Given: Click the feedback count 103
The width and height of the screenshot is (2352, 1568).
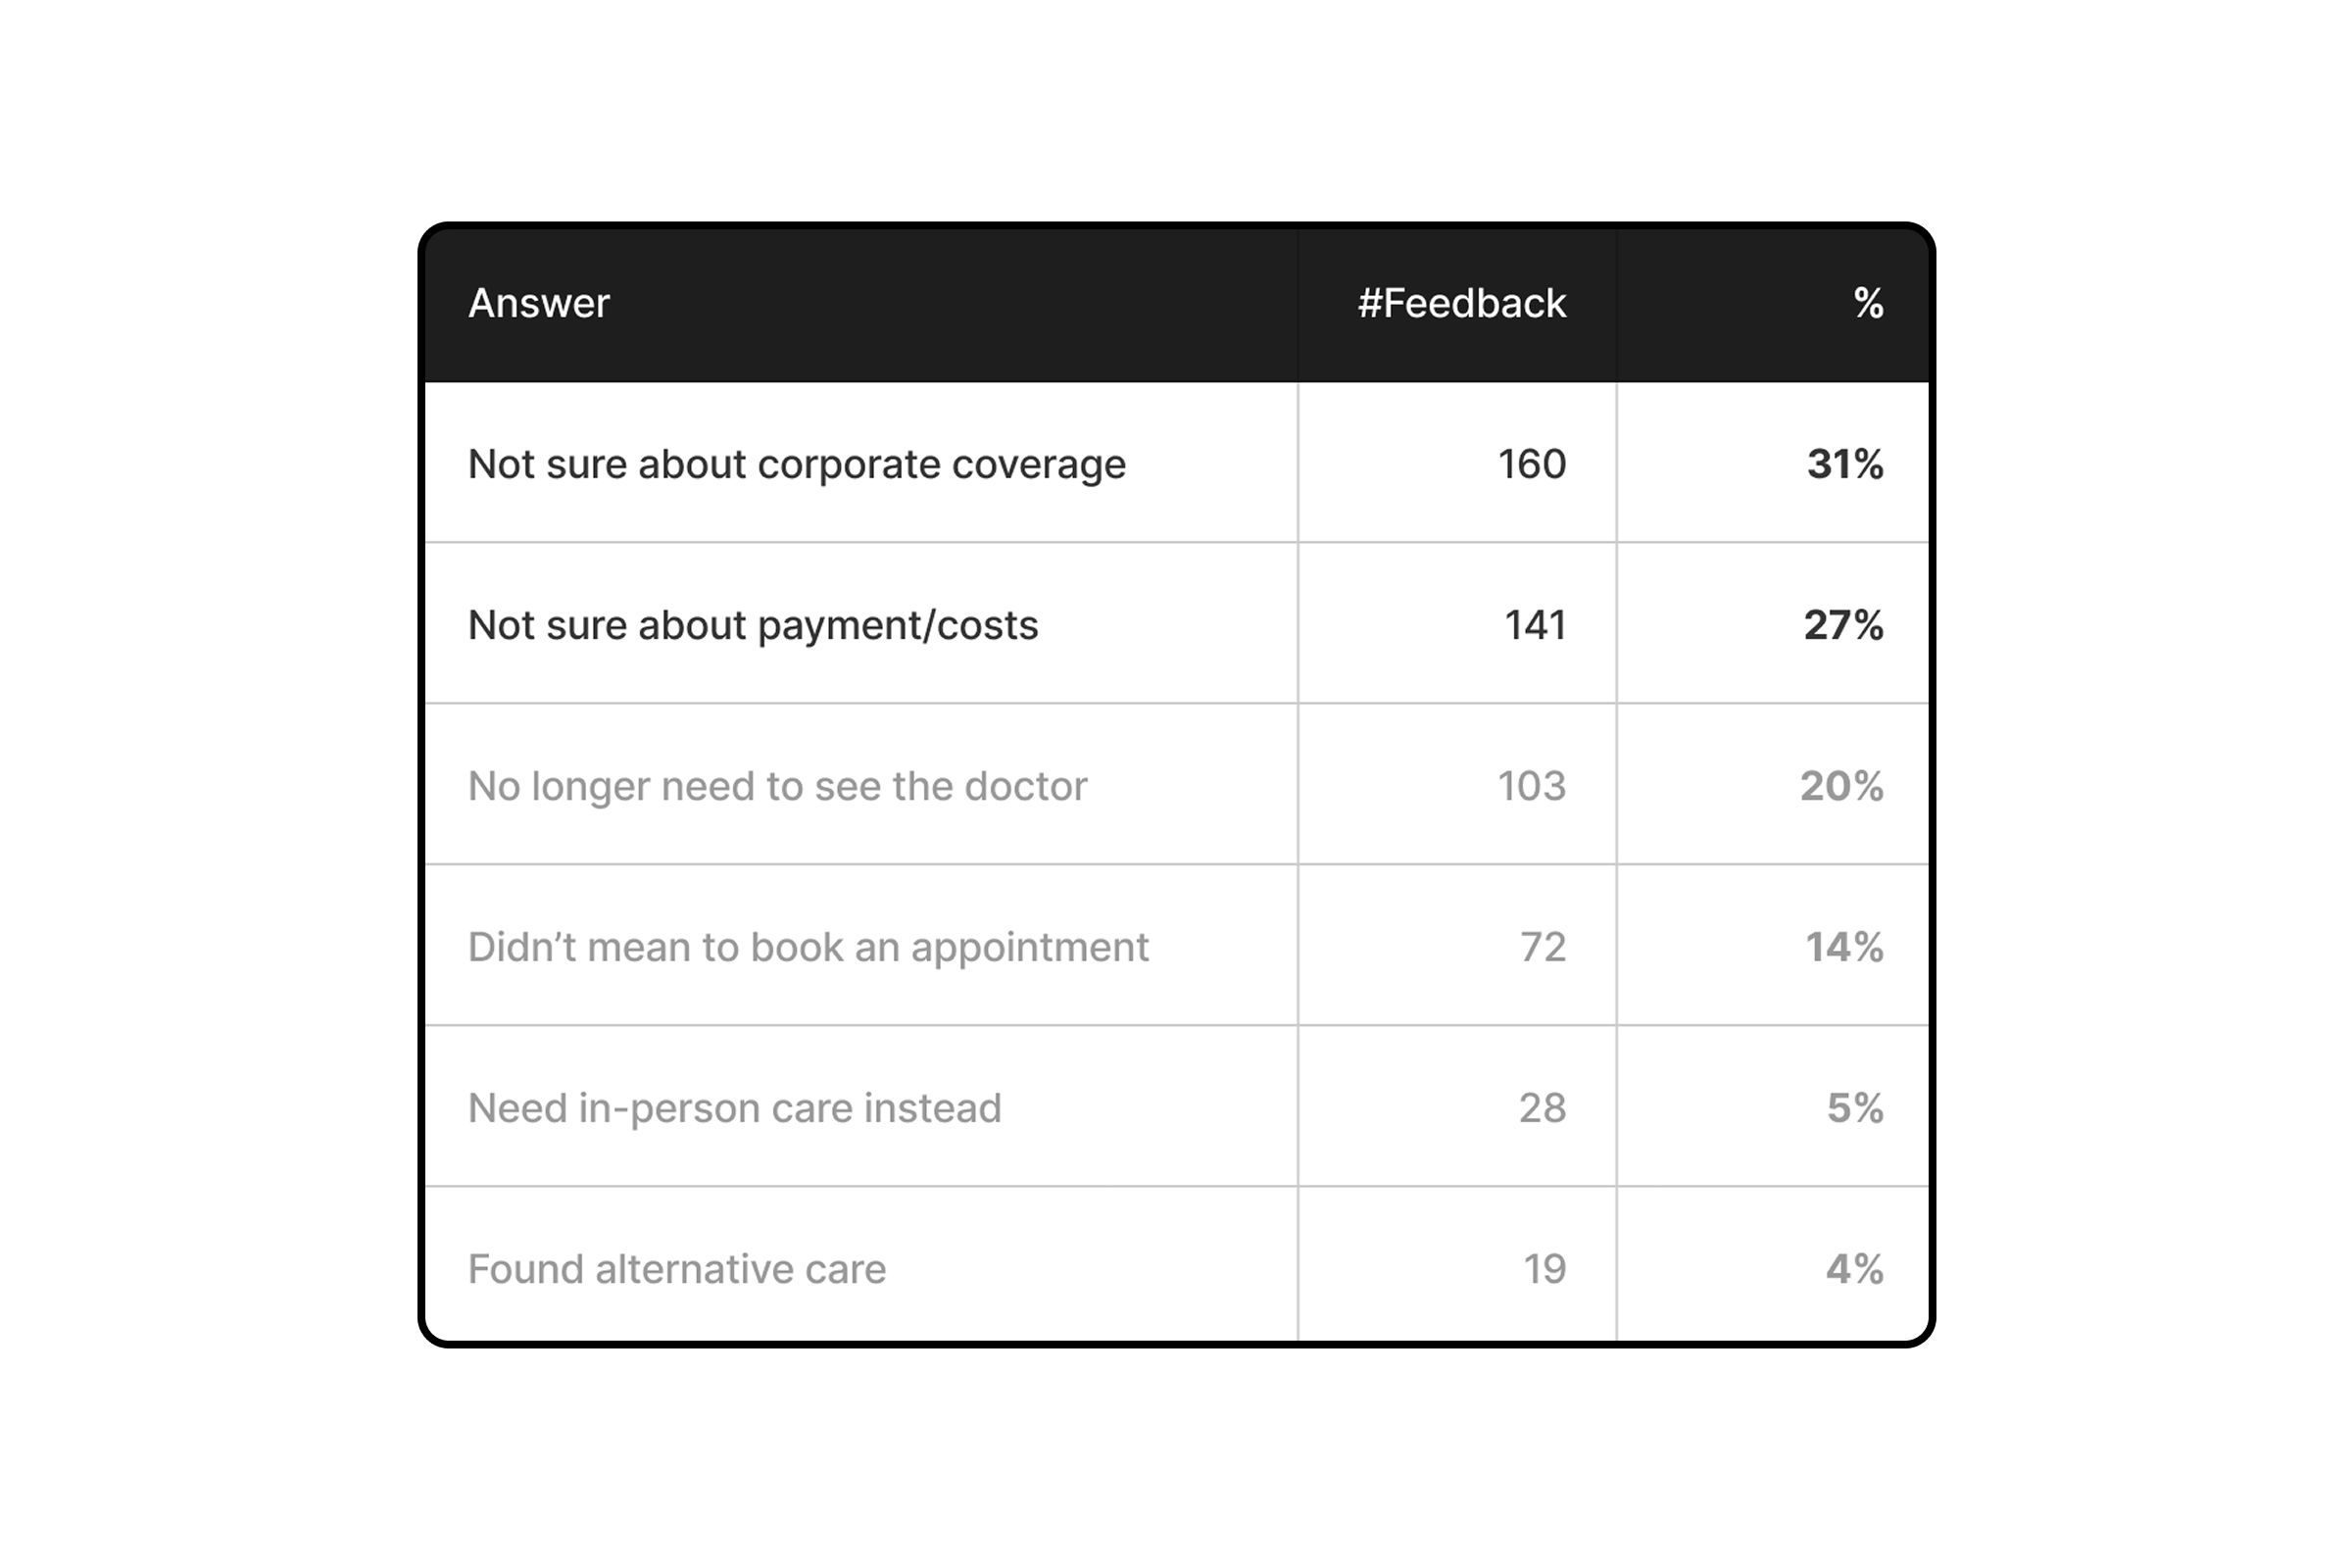Looking at the screenshot, I should click(1531, 786).
